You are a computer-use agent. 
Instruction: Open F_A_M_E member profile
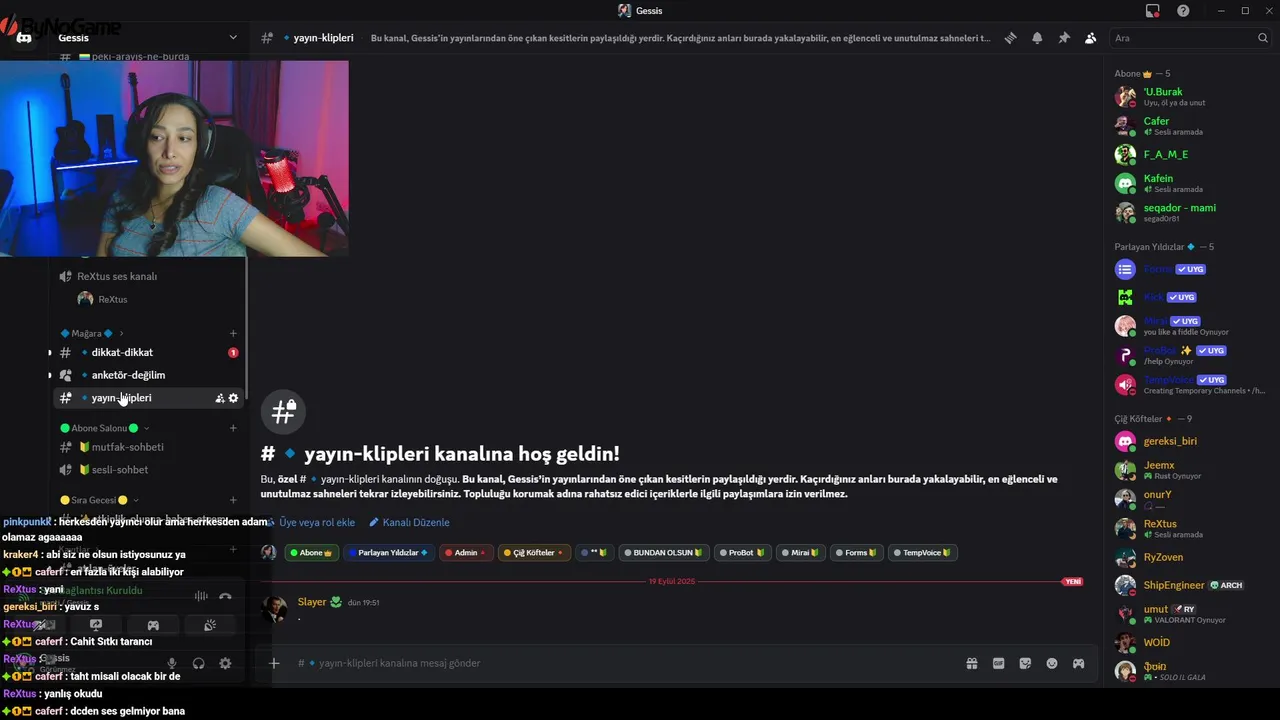[1187, 154]
